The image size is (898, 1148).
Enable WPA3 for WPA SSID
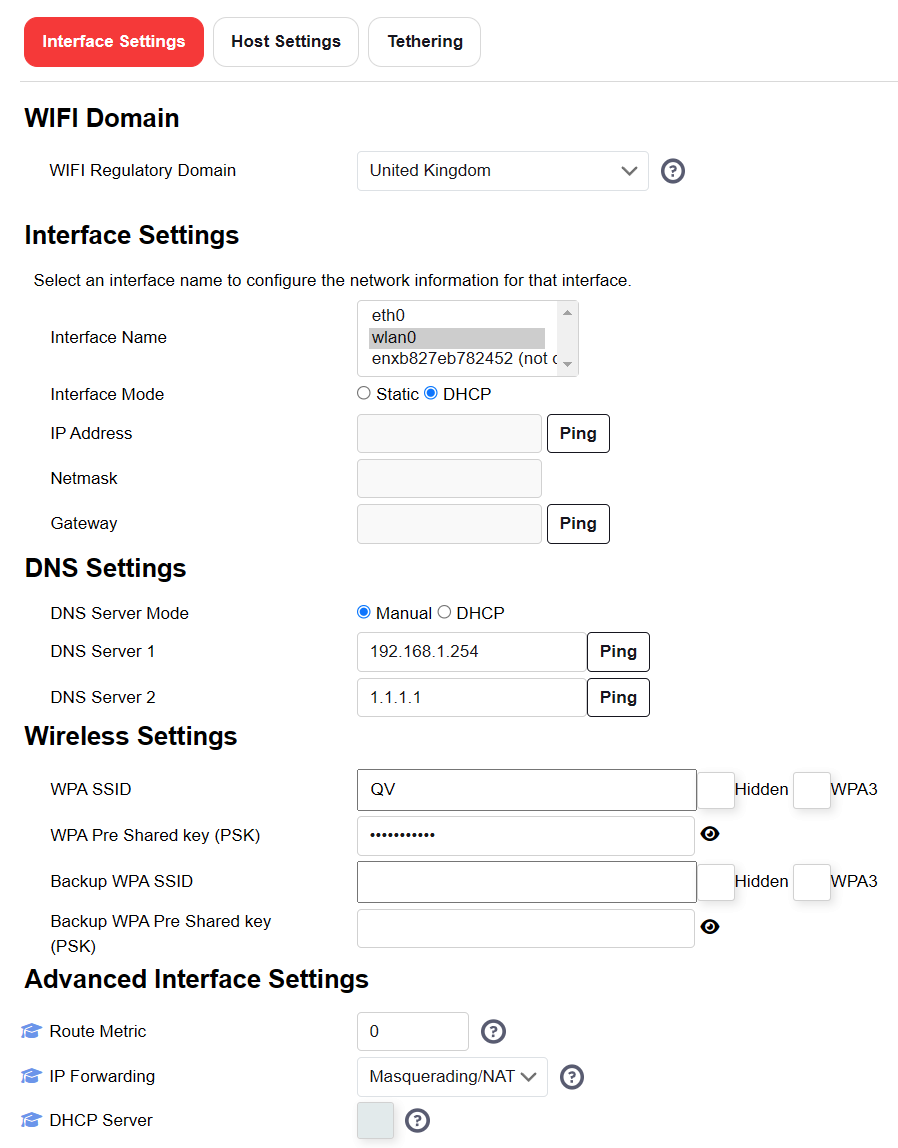click(812, 790)
